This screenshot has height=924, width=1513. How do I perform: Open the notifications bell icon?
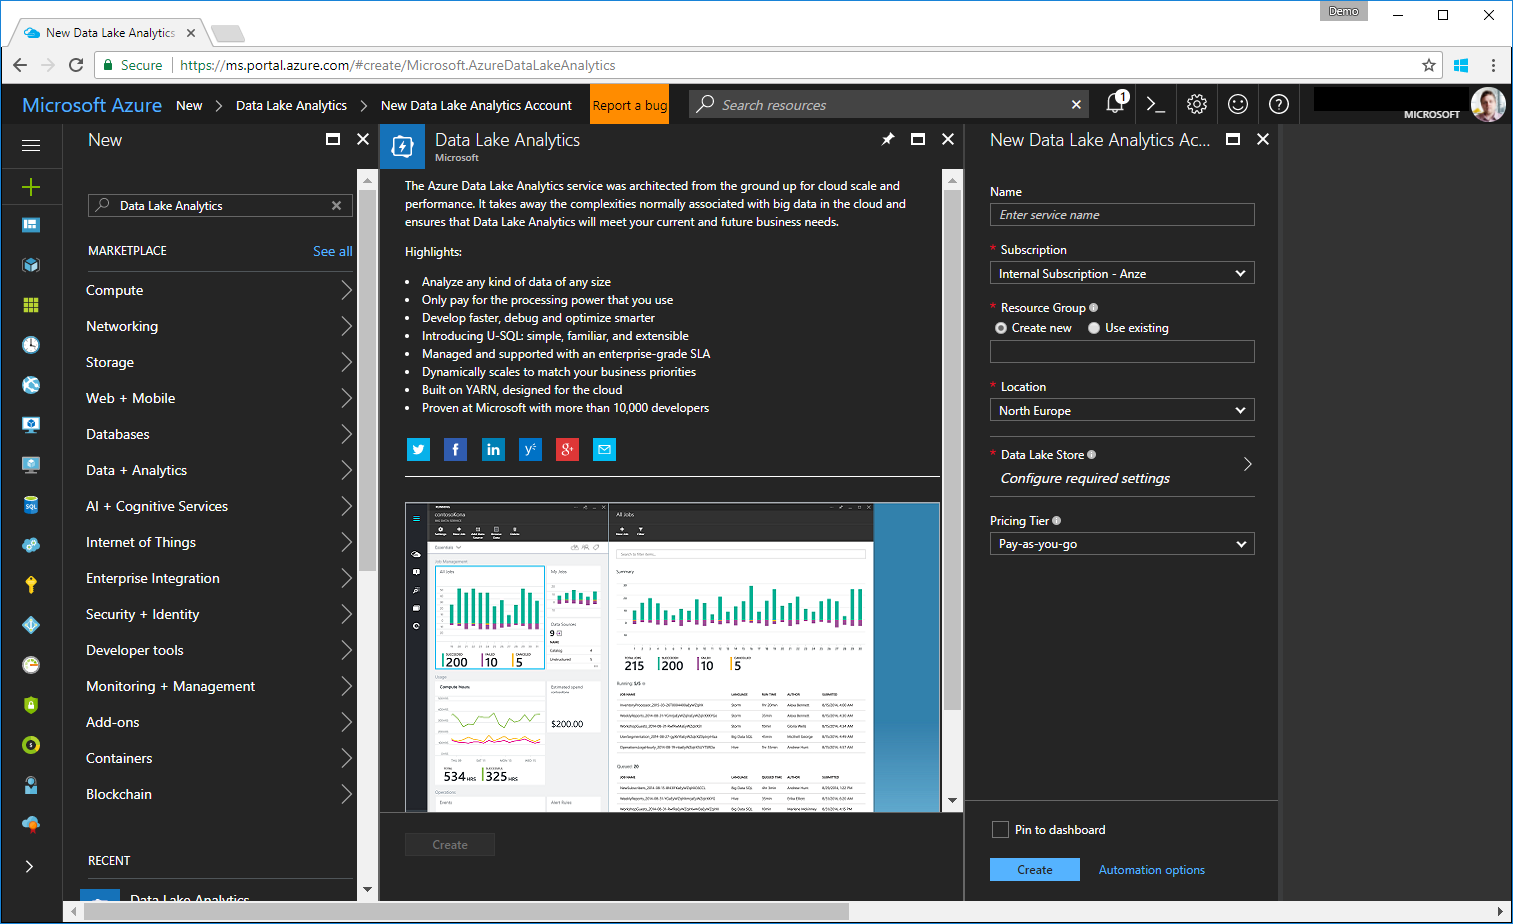tap(1116, 103)
